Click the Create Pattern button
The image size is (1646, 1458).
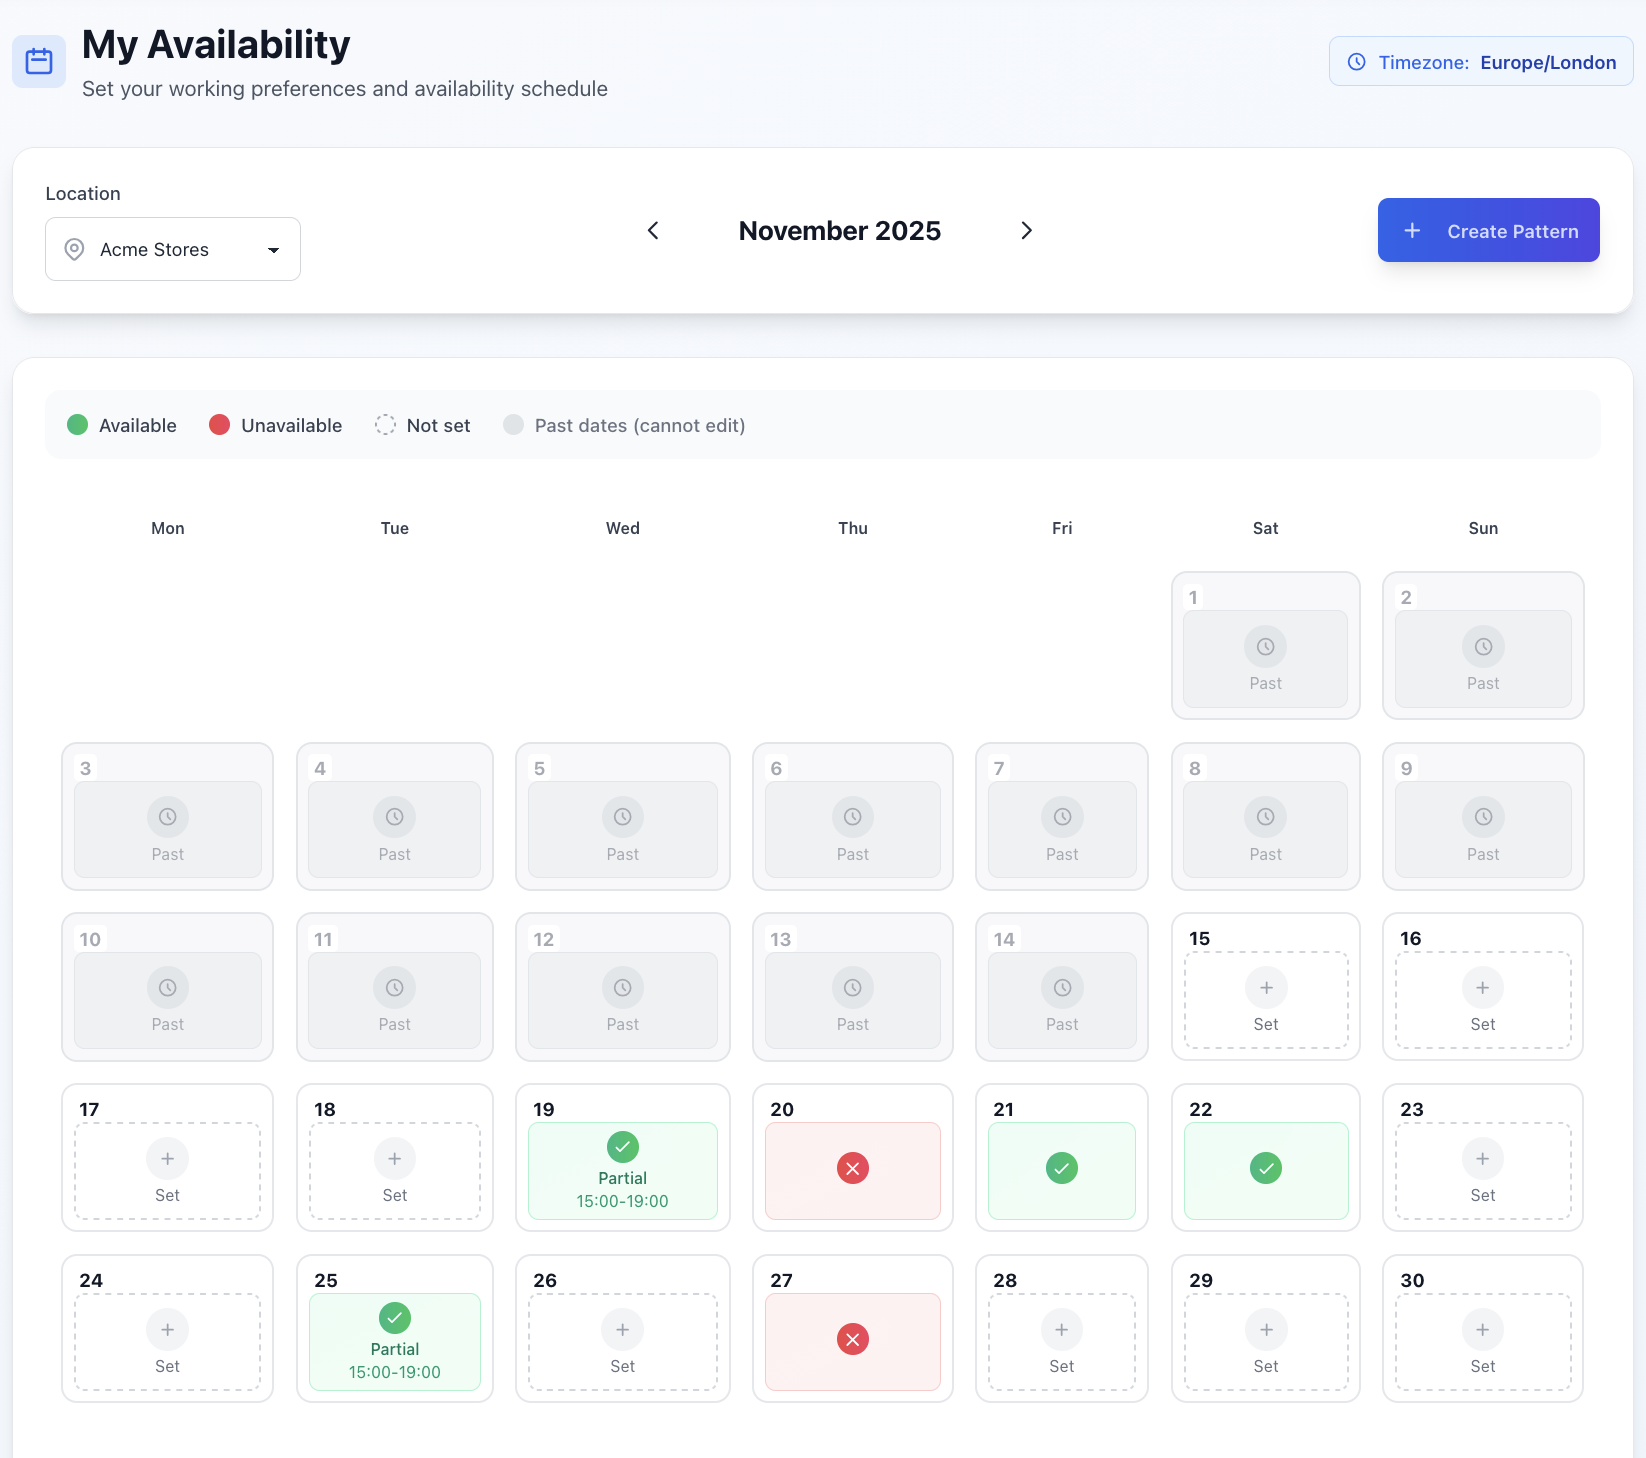point(1488,230)
